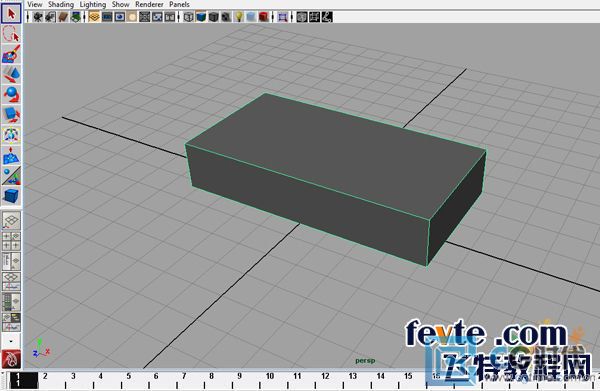Screen dimensions: 600x391
Task: Toggle the Film Gate display
Action: (107, 17)
